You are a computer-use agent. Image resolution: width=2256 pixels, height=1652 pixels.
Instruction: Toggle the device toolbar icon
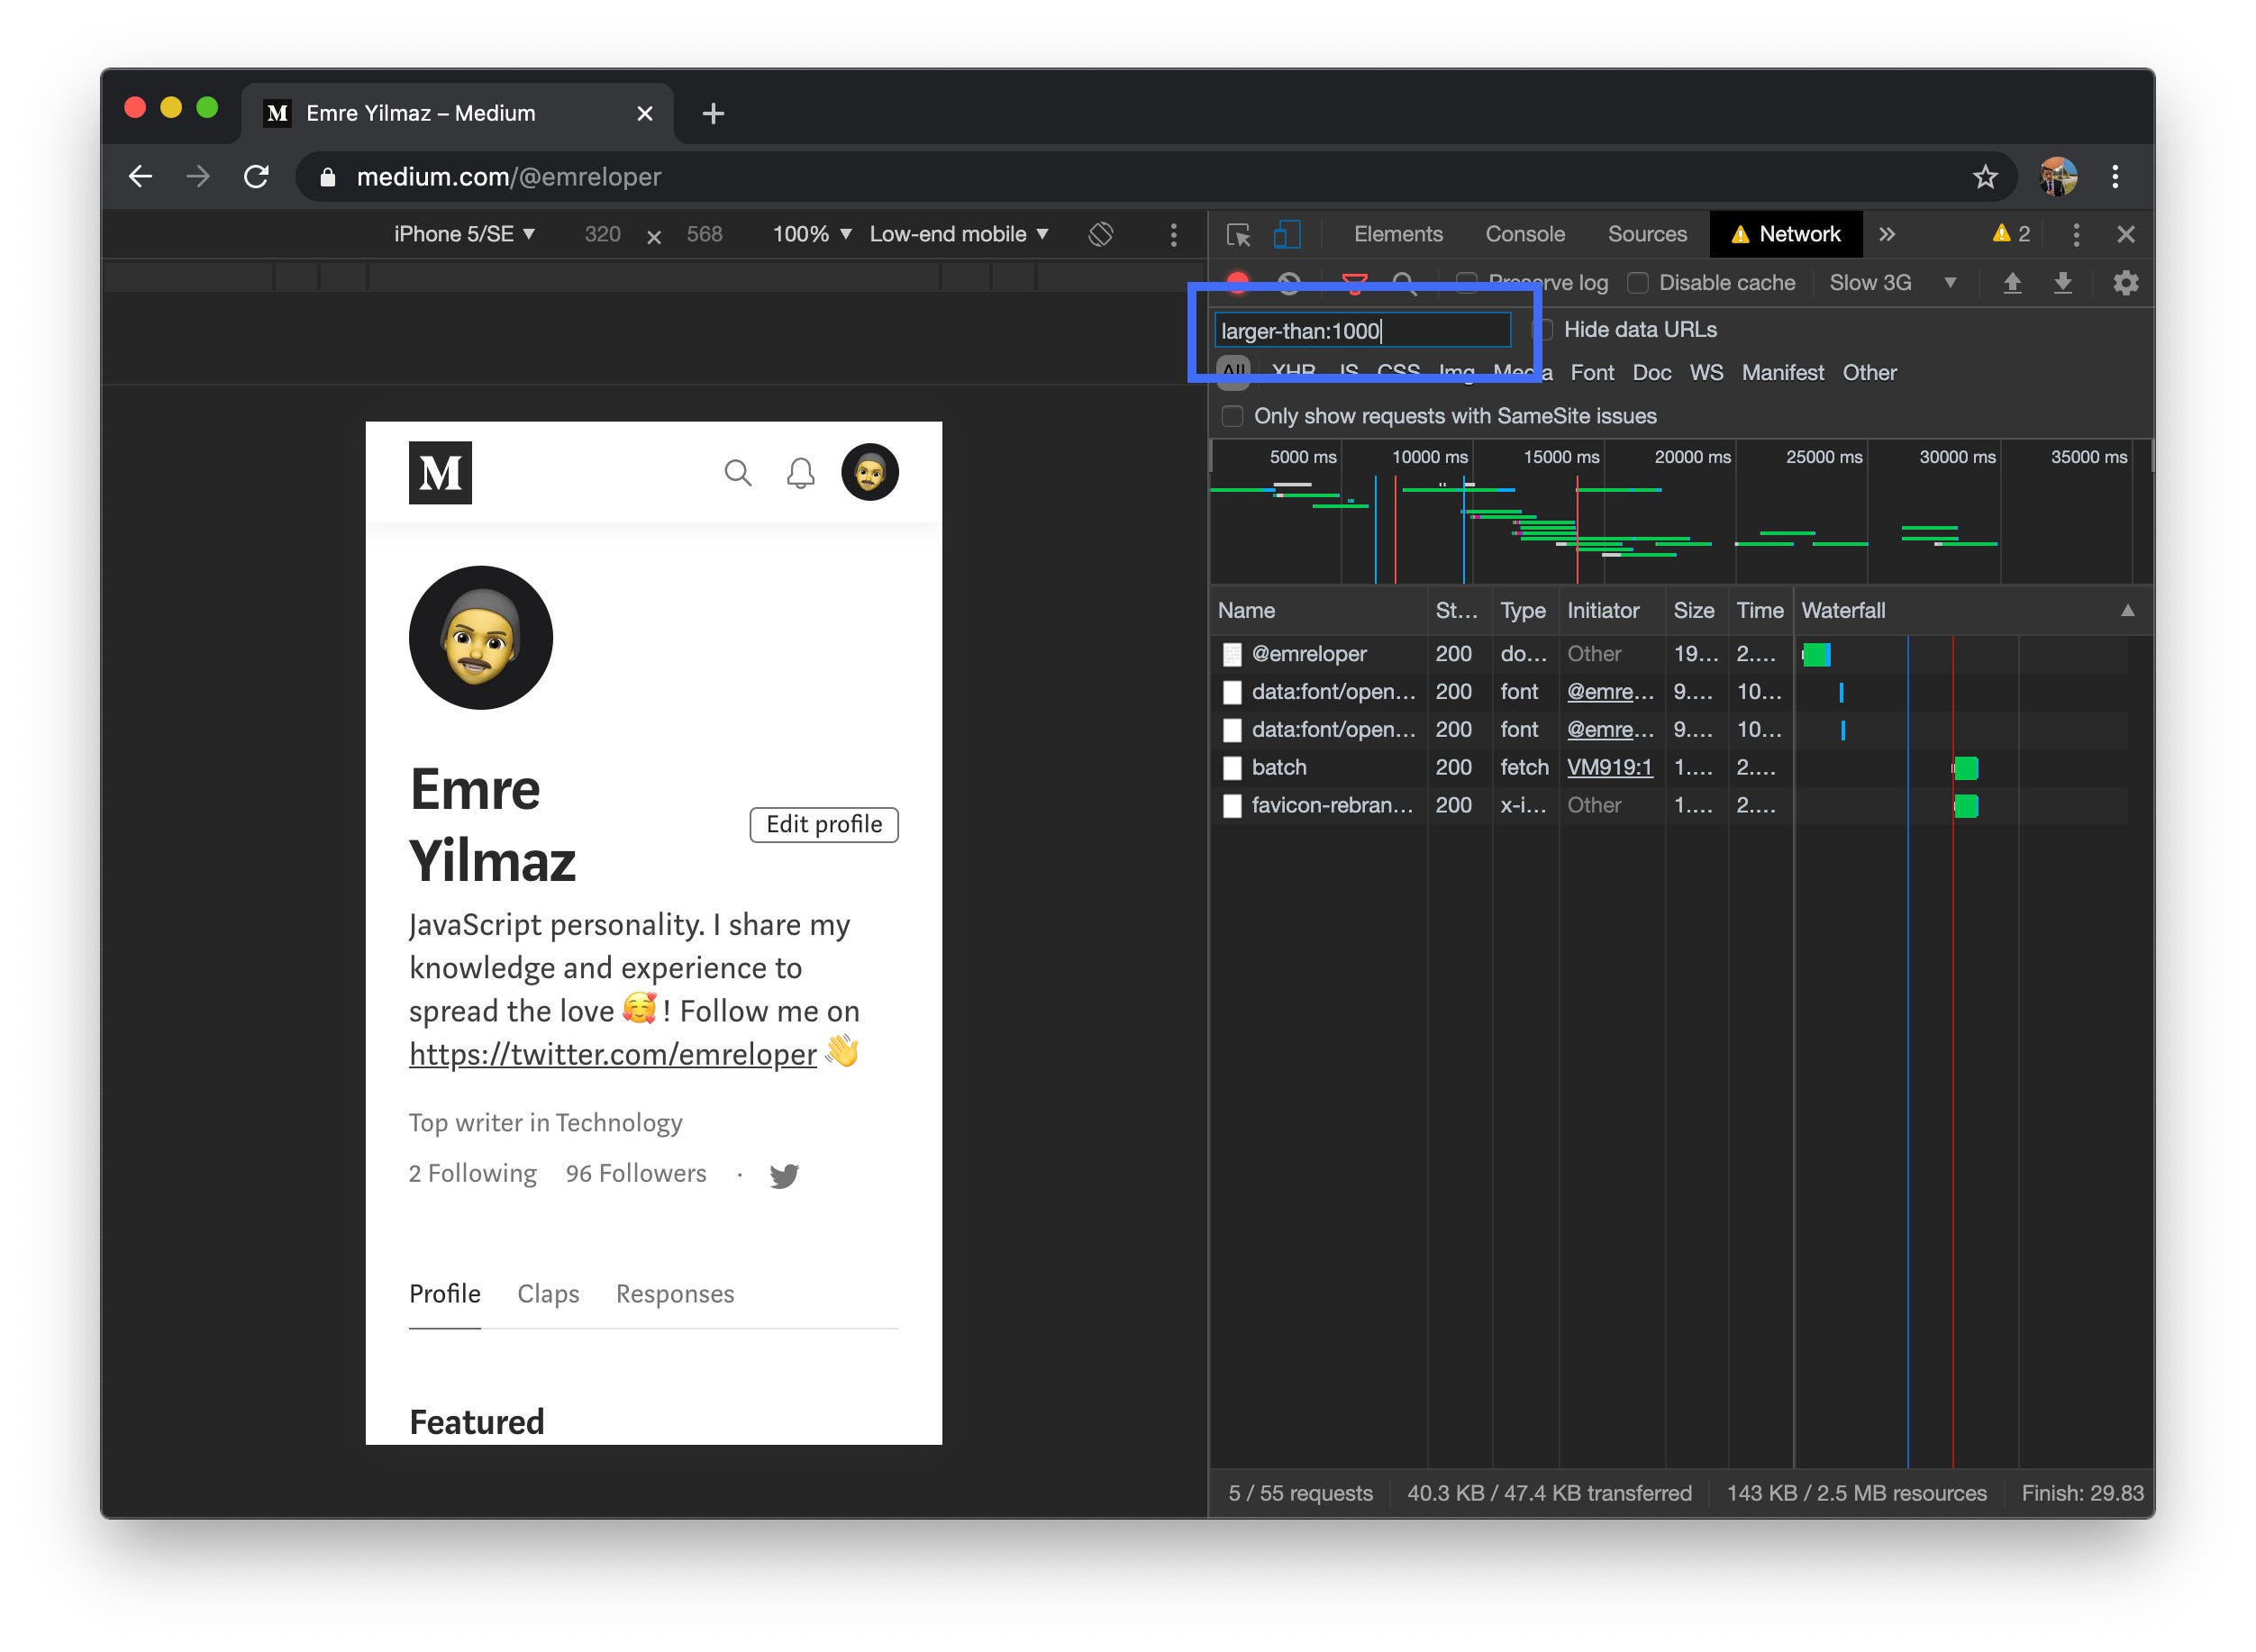point(1286,234)
